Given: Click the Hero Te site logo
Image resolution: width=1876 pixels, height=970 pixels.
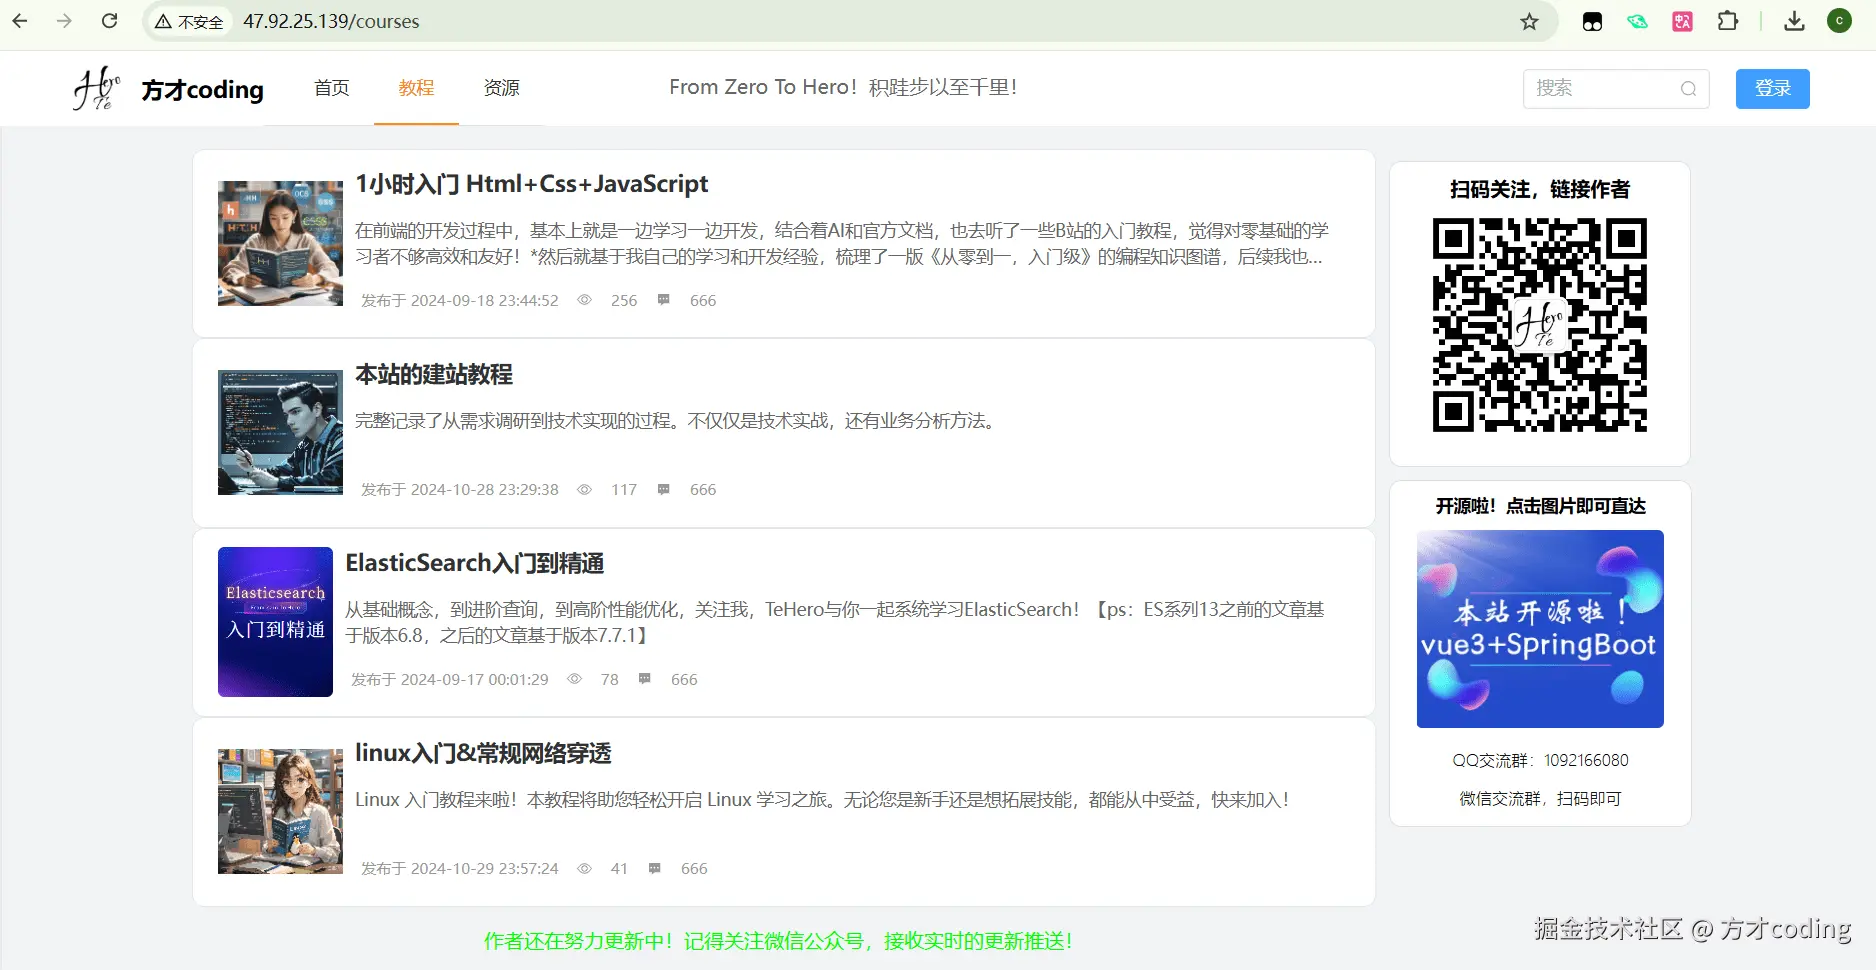Looking at the screenshot, I should pos(97,88).
